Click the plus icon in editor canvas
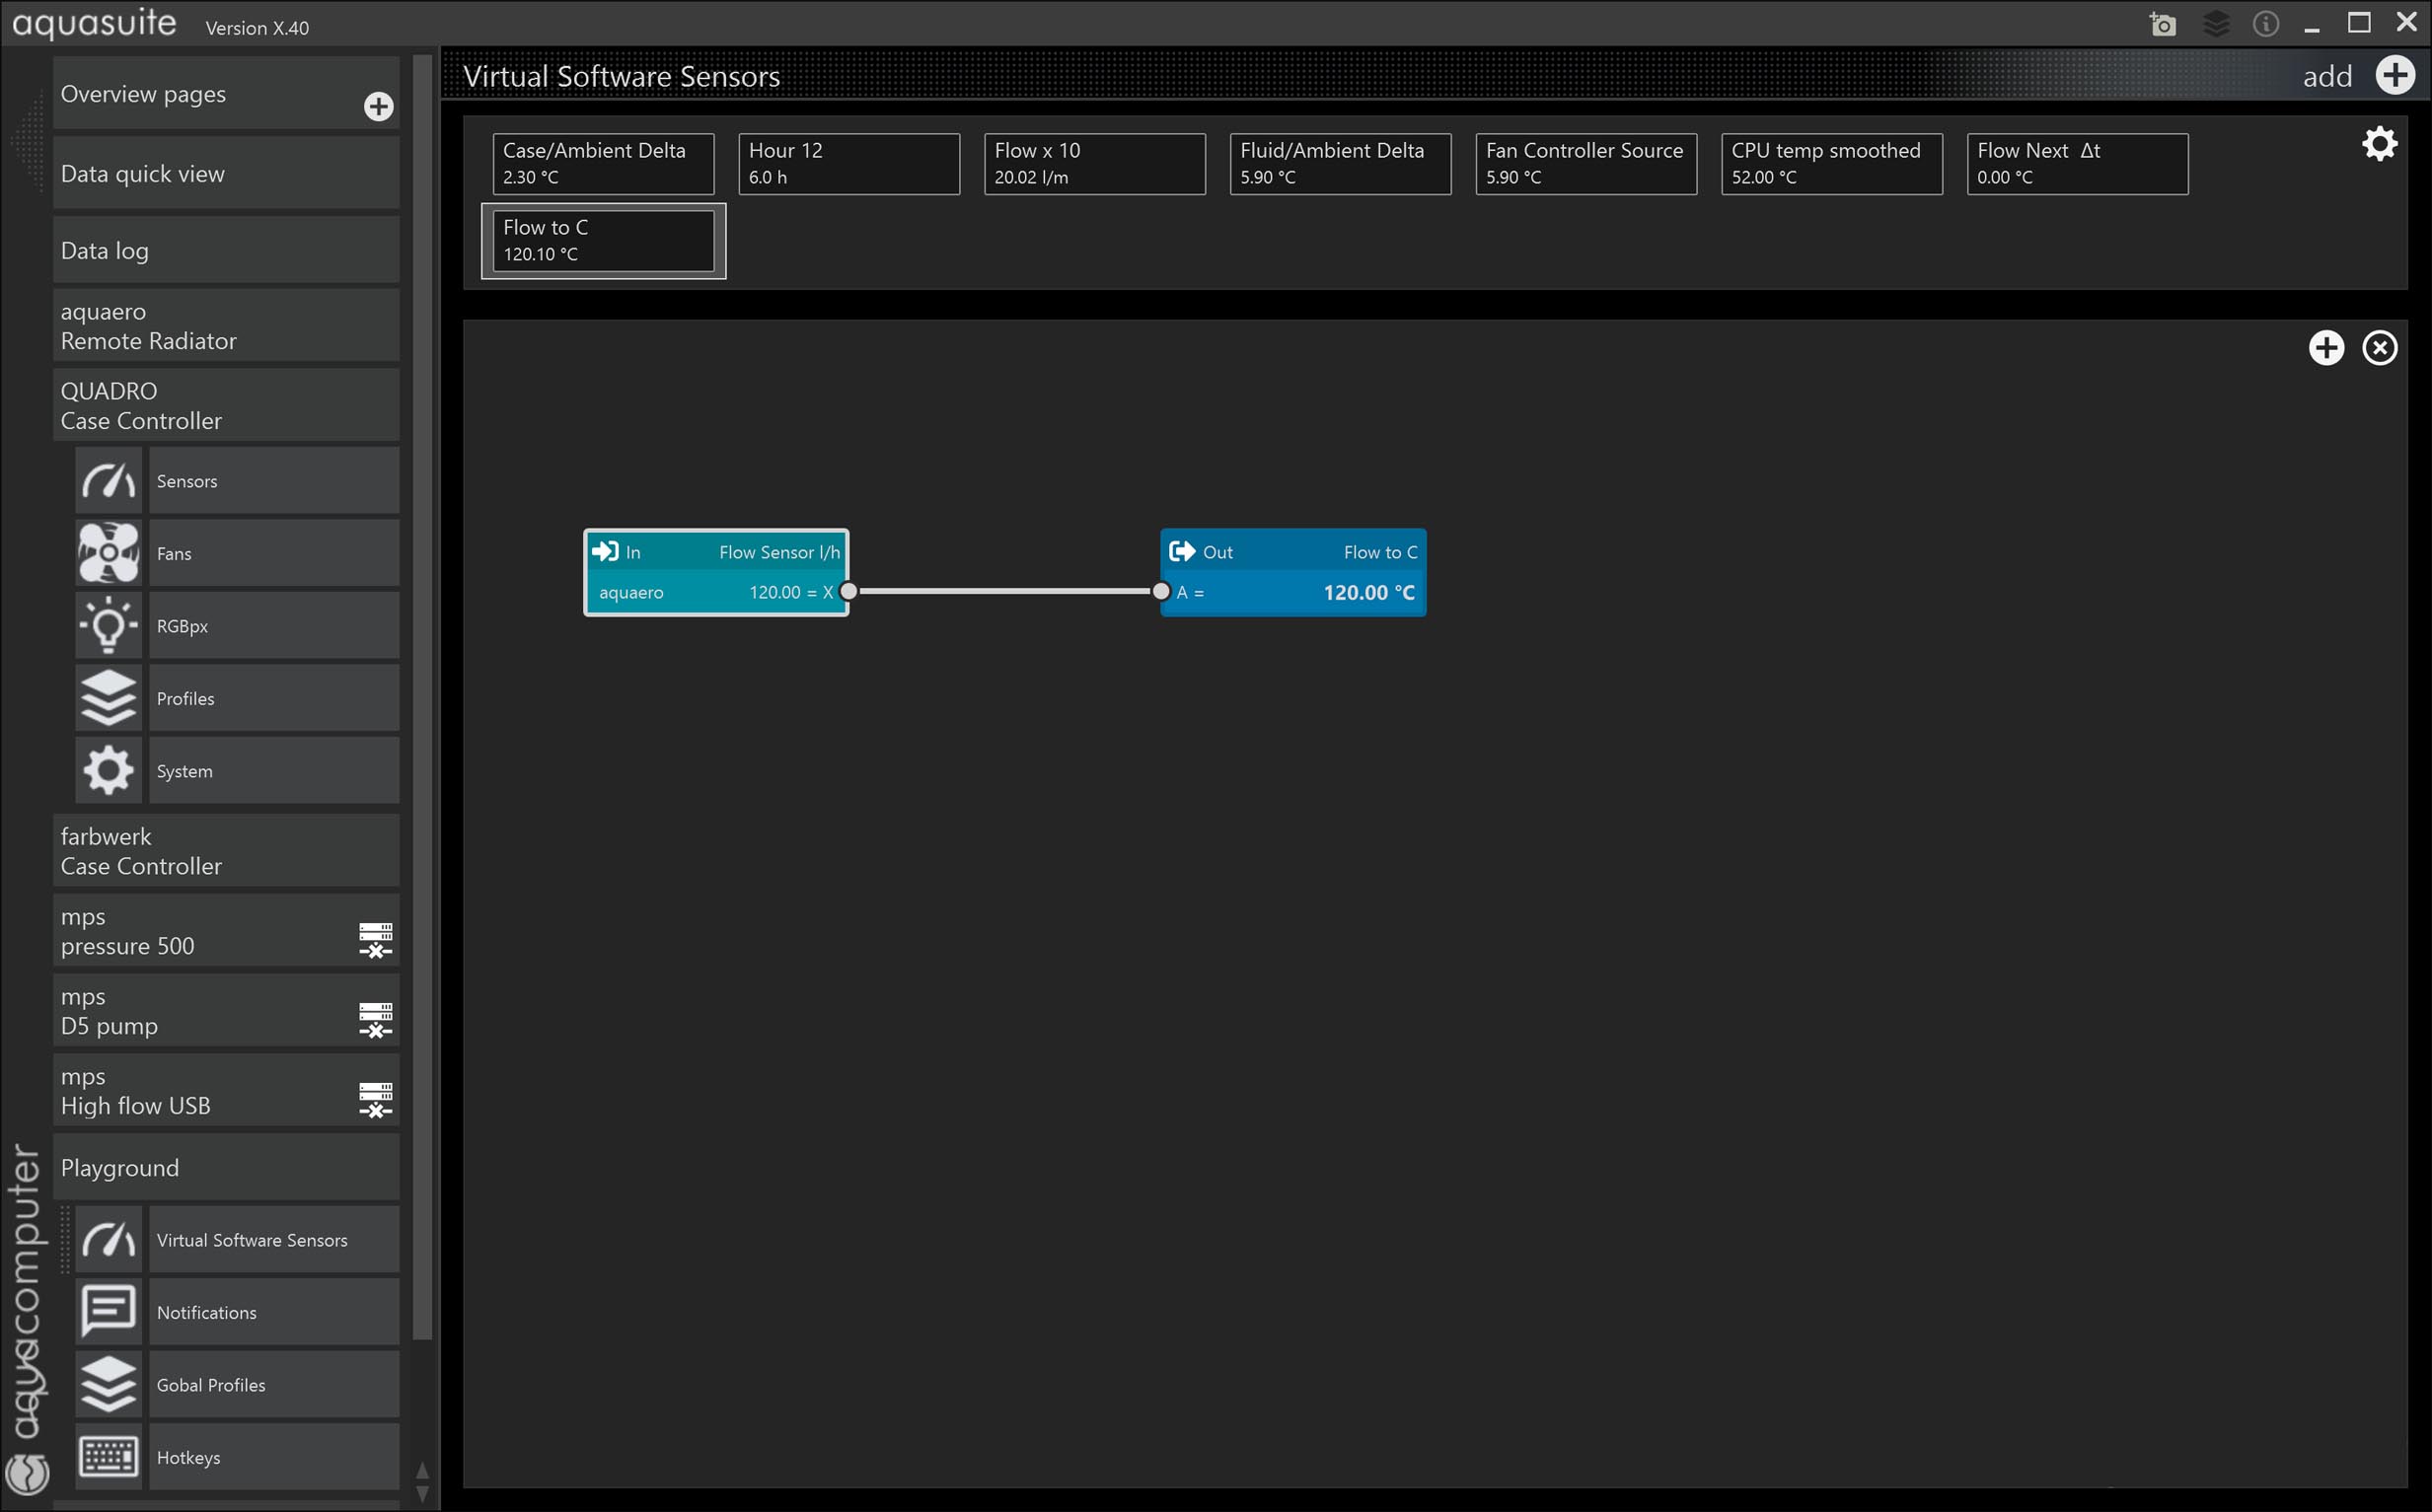 (2326, 348)
